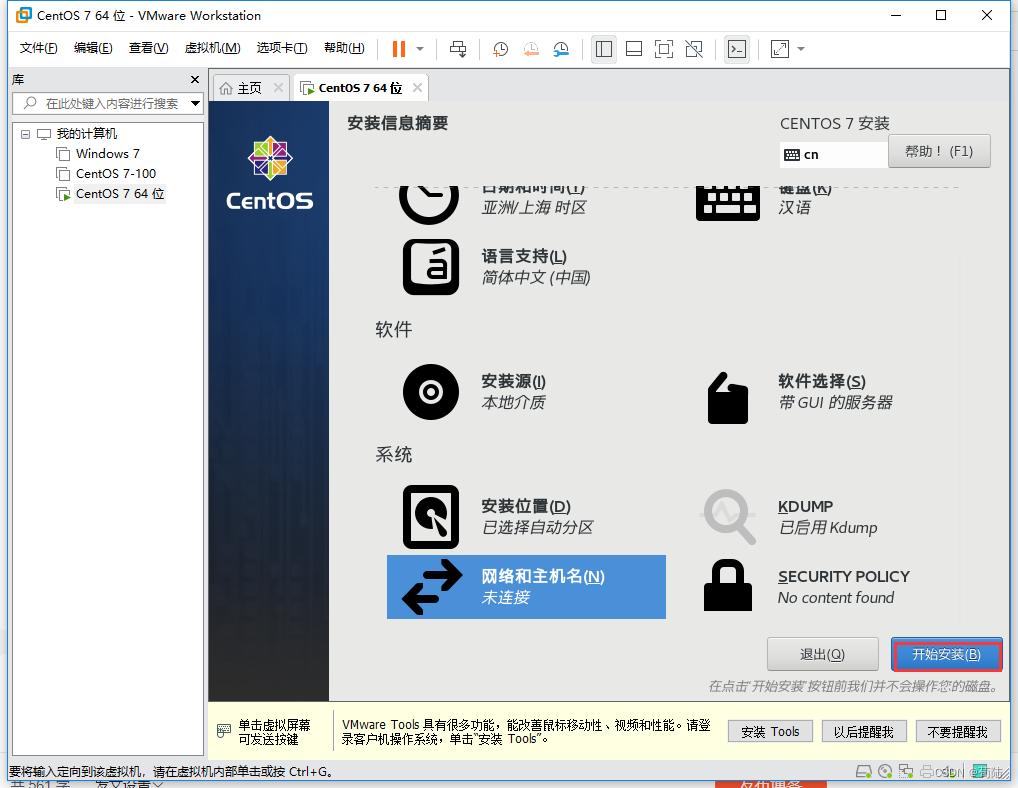
Task: Click the keyboard icon in the hint bar
Action: click(223, 730)
